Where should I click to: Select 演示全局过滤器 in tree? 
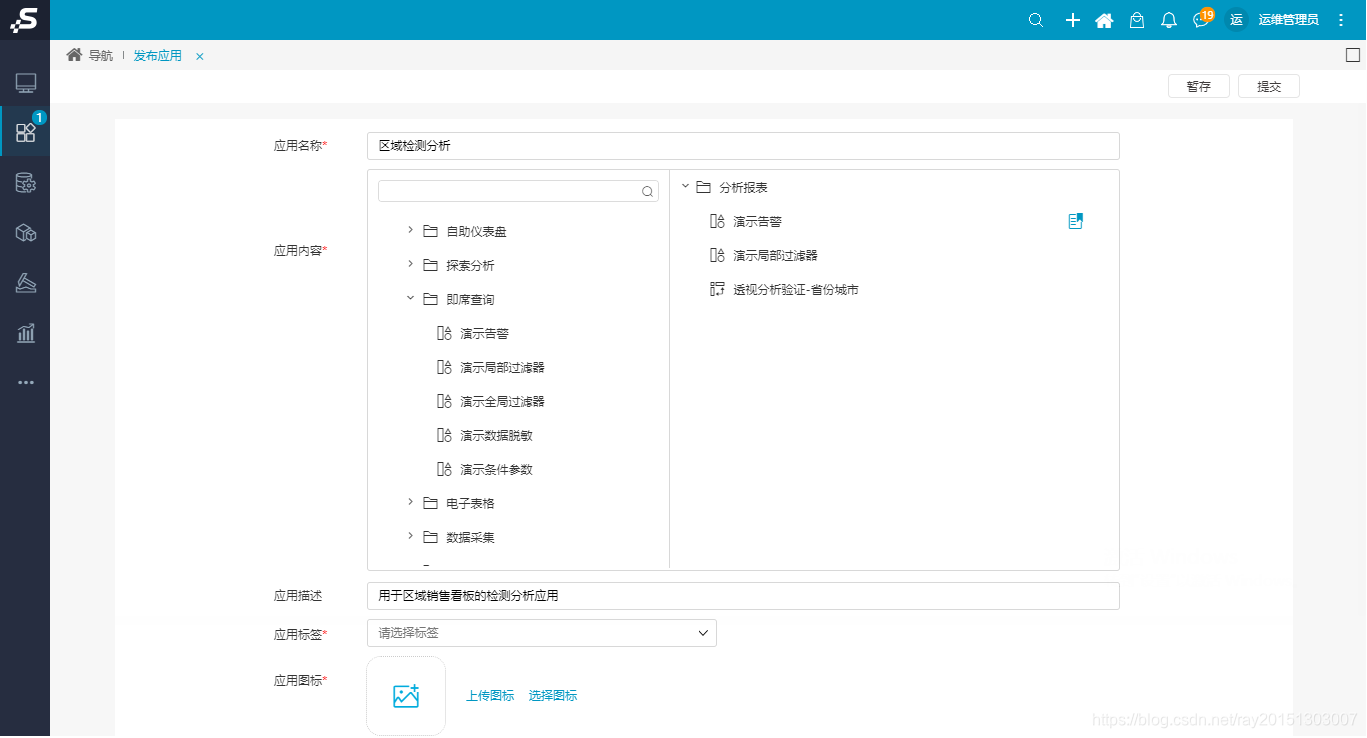503,402
